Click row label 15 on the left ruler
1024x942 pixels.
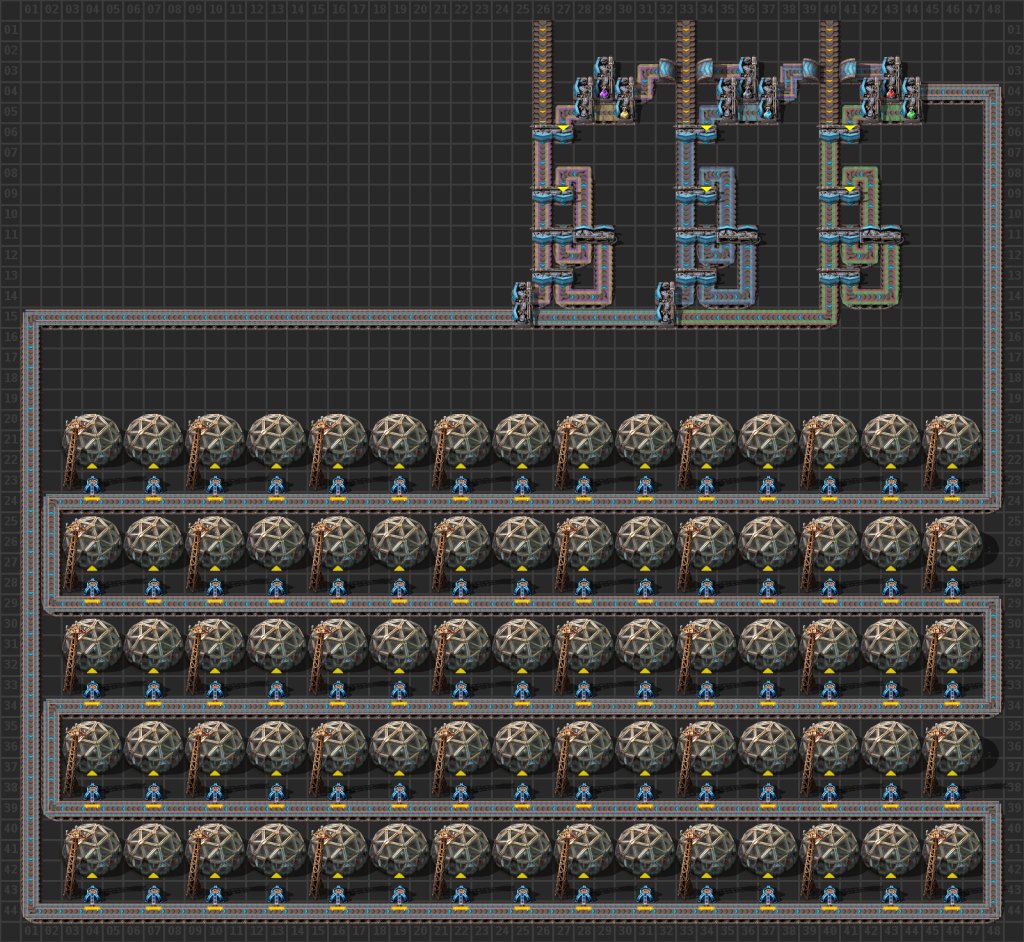pyautogui.click(x=10, y=316)
